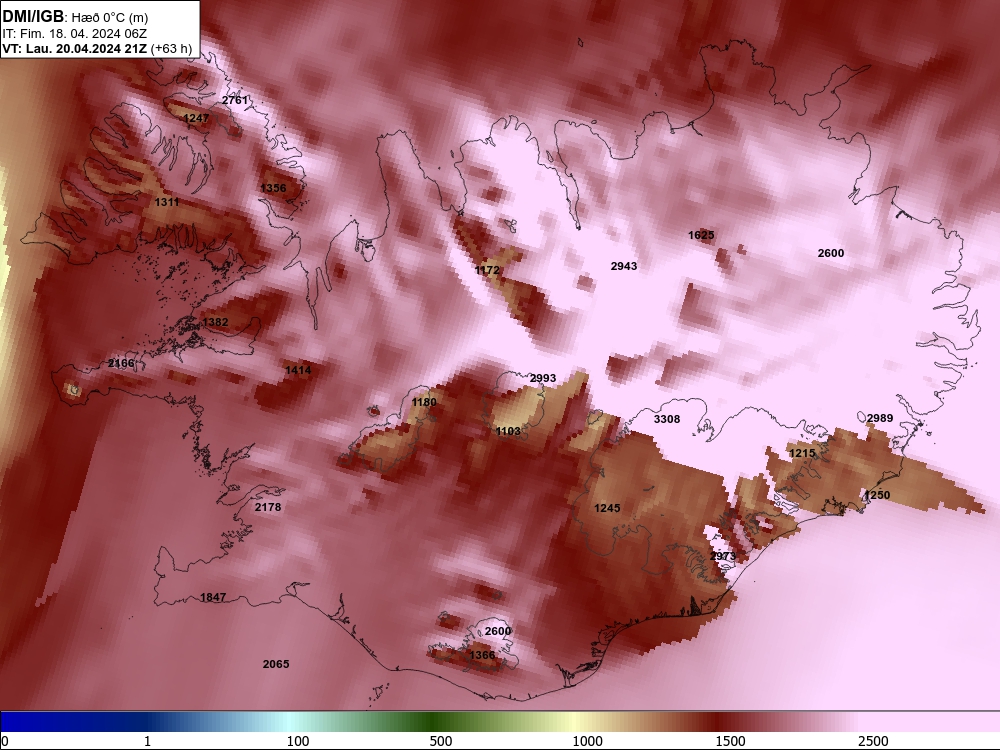Click the 0 tick on the color scale

(5, 741)
